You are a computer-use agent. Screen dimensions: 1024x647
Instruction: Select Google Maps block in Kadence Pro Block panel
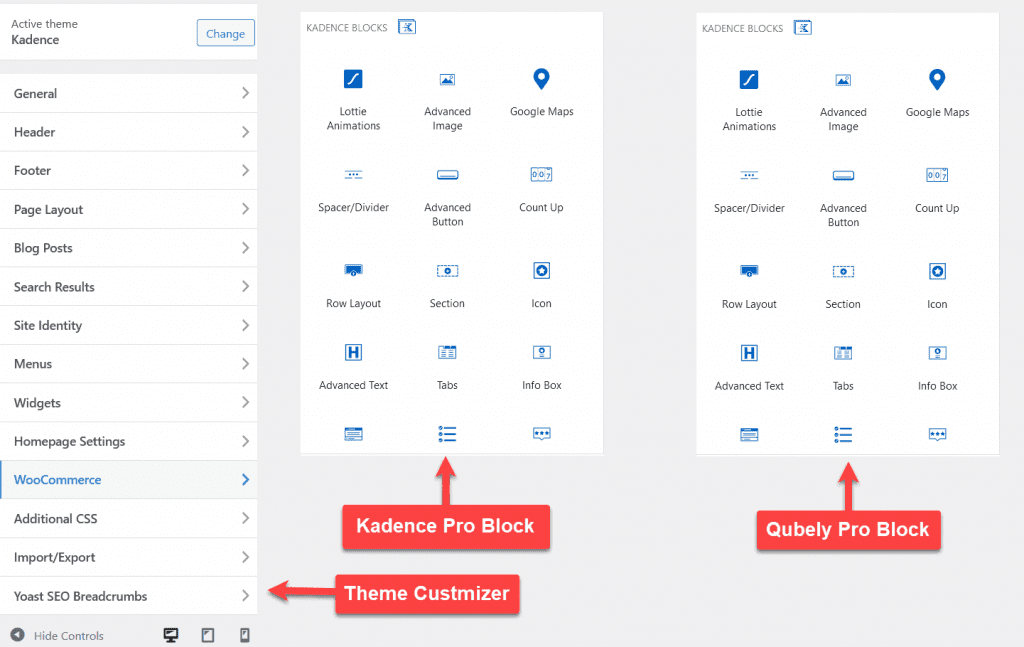point(541,92)
